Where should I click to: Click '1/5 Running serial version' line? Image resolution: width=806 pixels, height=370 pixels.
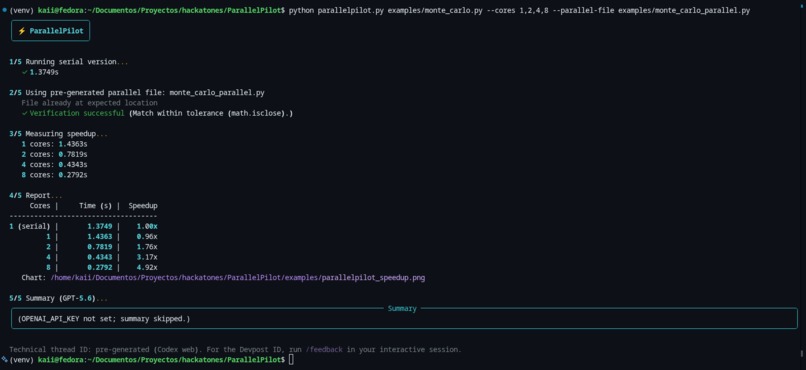tap(68, 62)
